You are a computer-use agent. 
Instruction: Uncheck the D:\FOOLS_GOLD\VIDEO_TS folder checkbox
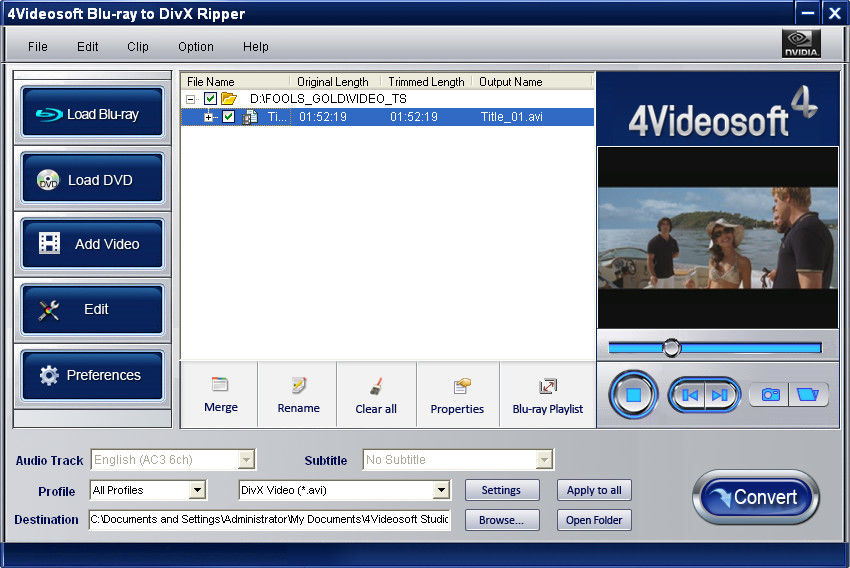(x=210, y=99)
